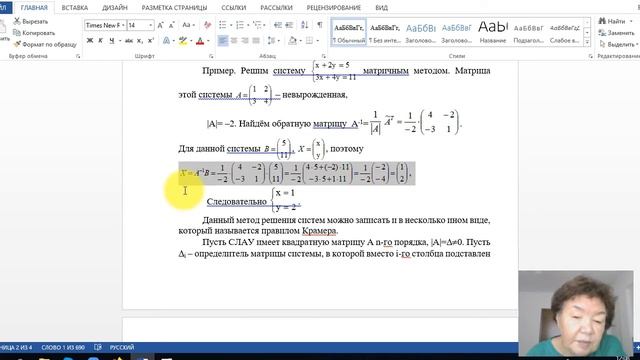Open the Выделить selection menu
The width and height of the screenshot is (640, 360).
(619, 44)
